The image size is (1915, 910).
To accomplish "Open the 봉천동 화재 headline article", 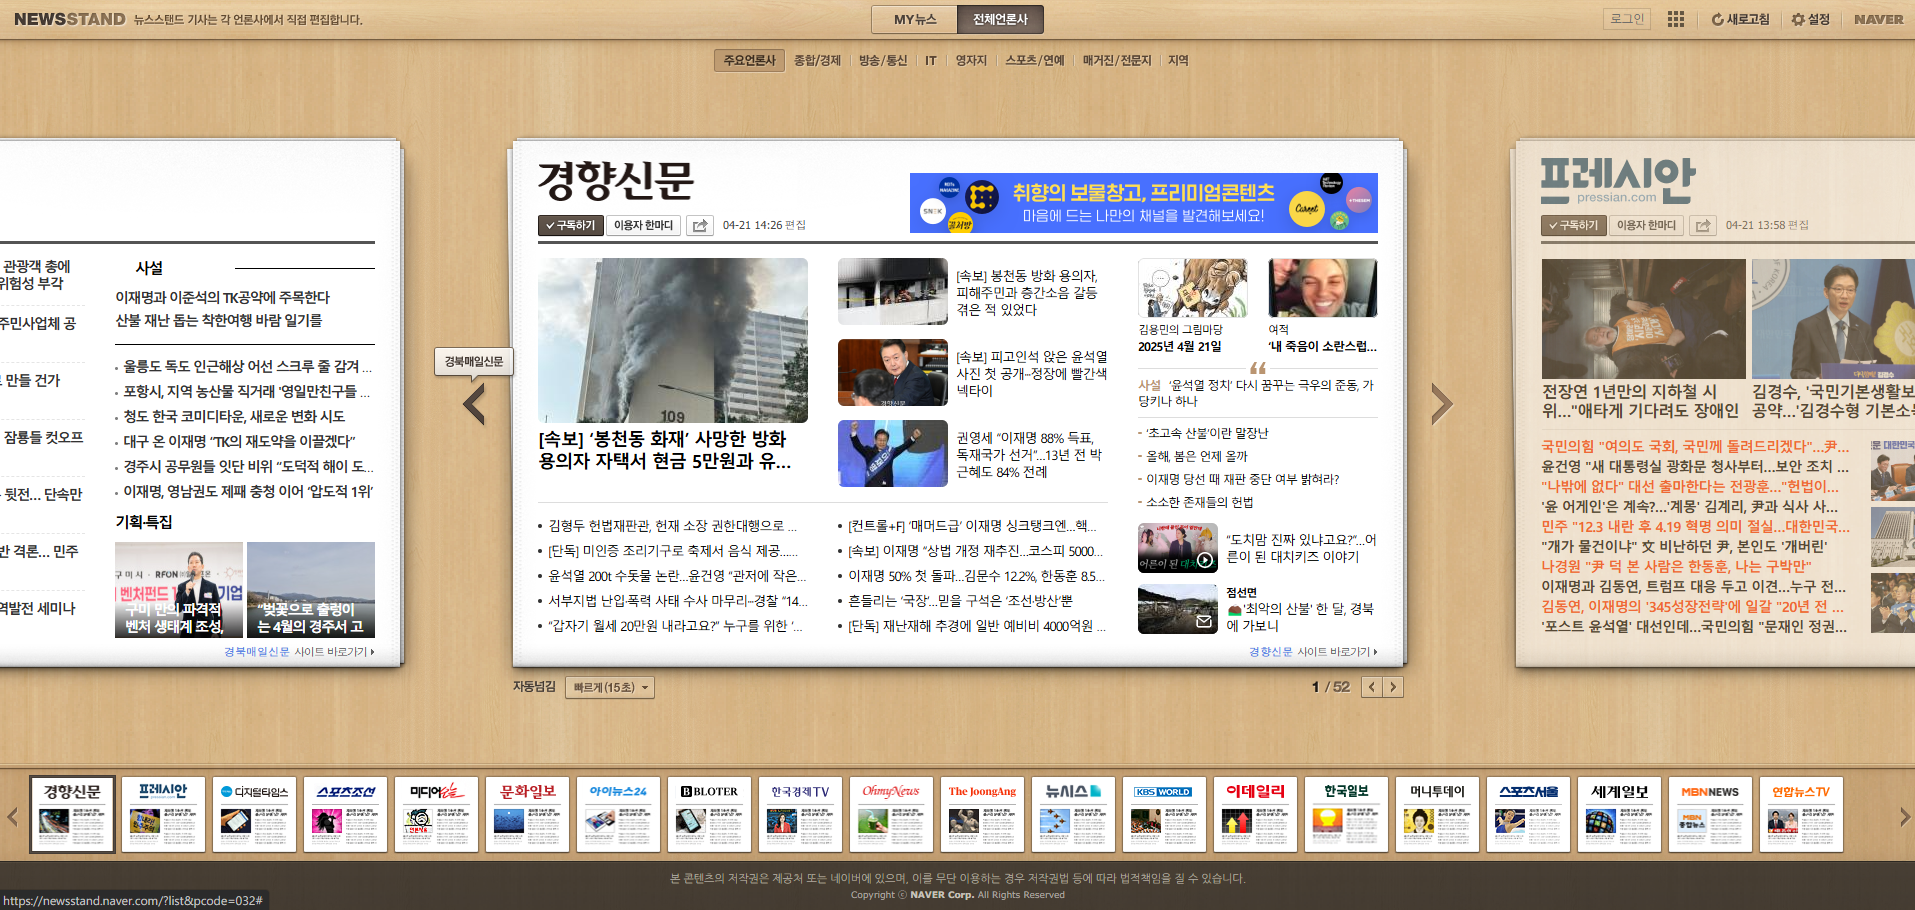I will [665, 450].
